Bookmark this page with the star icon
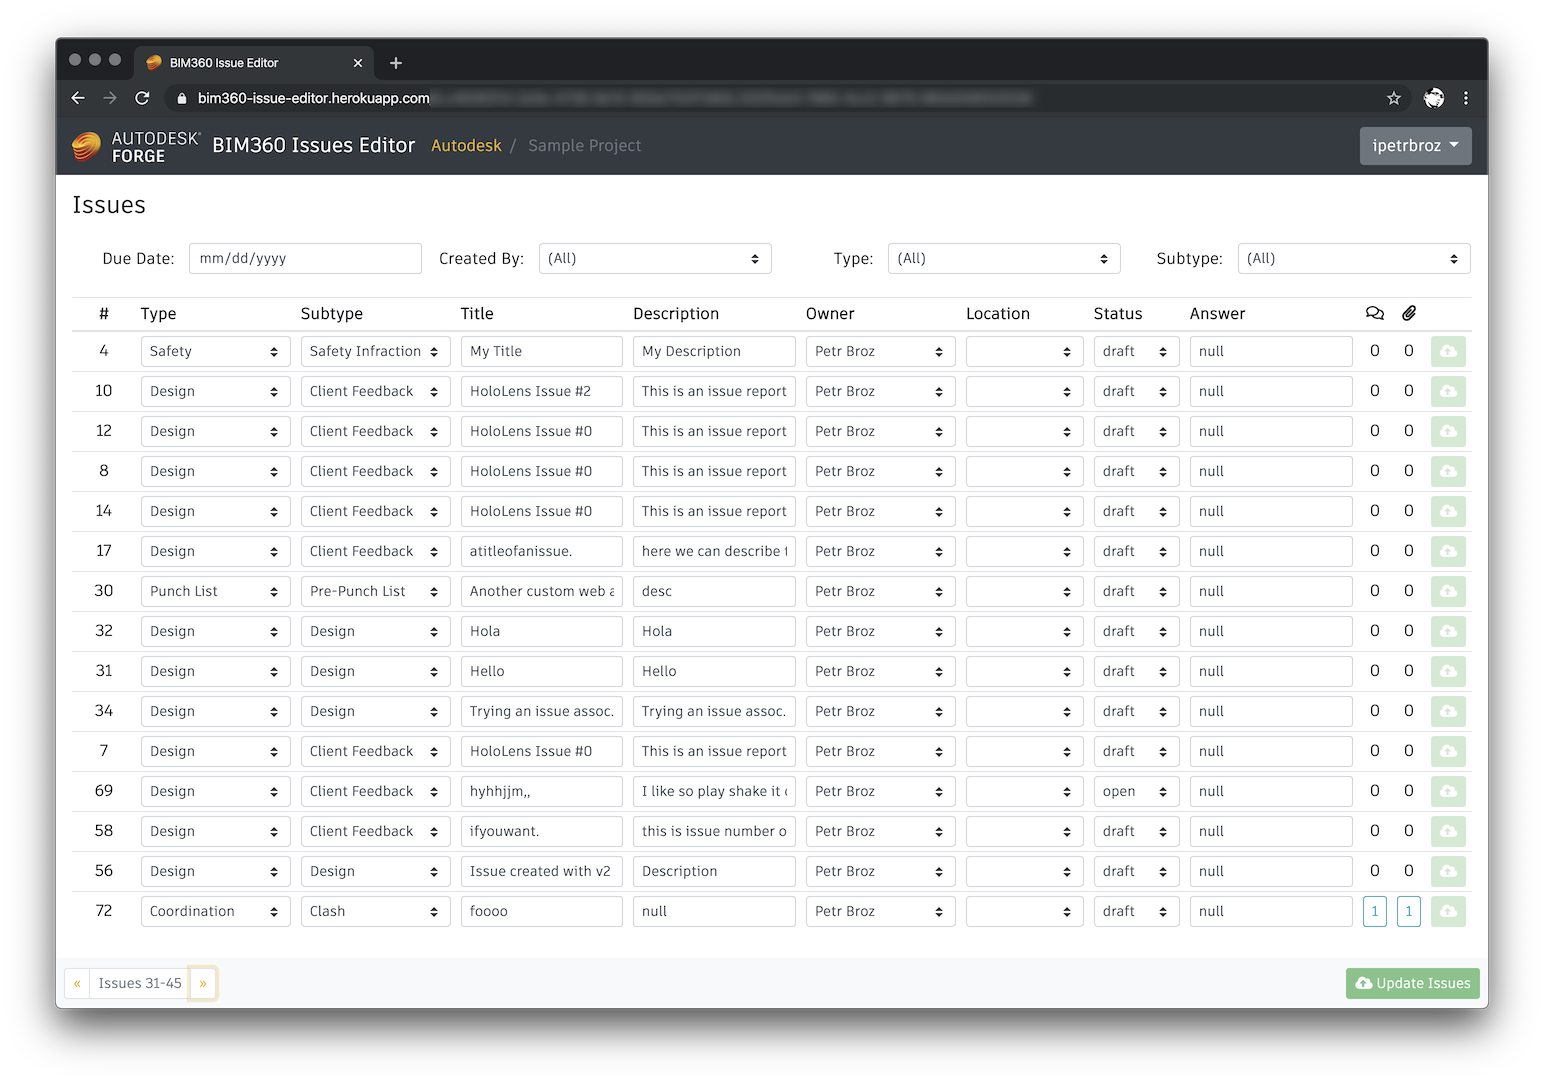The image size is (1544, 1082). [1394, 98]
